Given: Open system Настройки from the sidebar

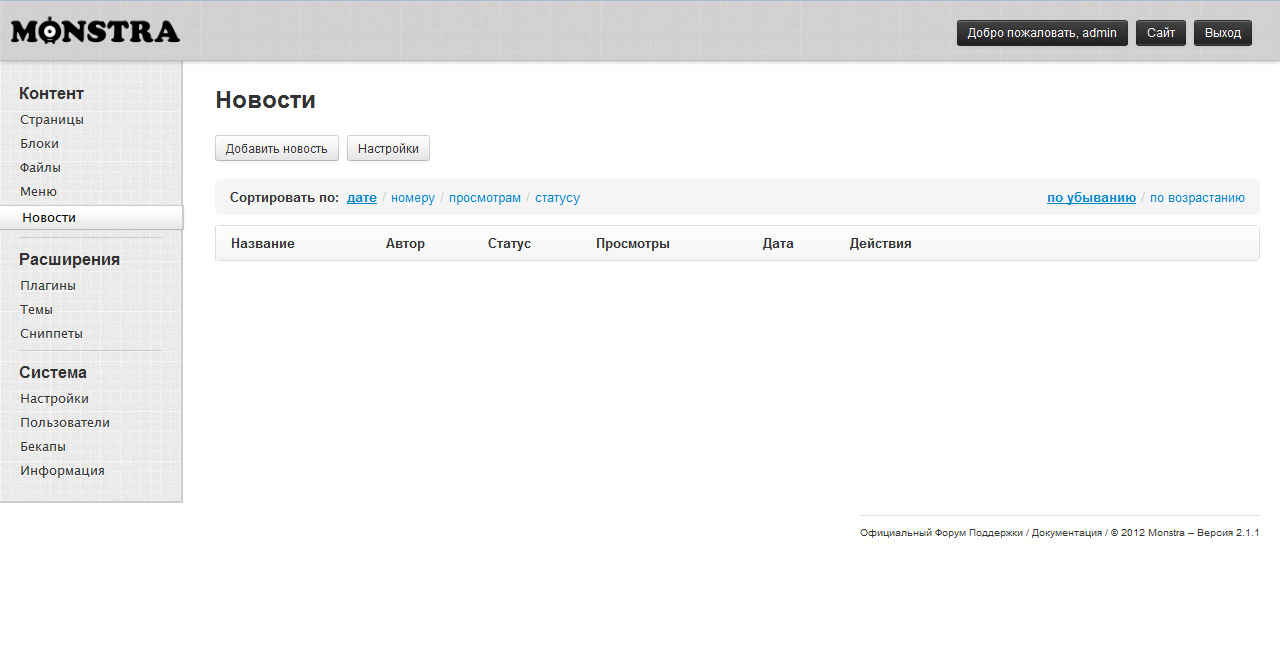Looking at the screenshot, I should click(x=54, y=398).
